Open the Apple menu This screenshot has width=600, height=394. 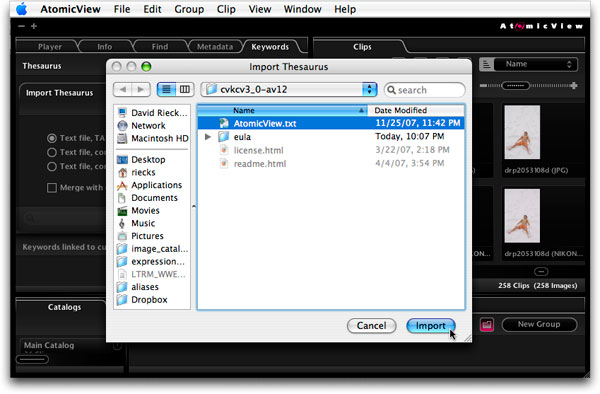[22, 9]
